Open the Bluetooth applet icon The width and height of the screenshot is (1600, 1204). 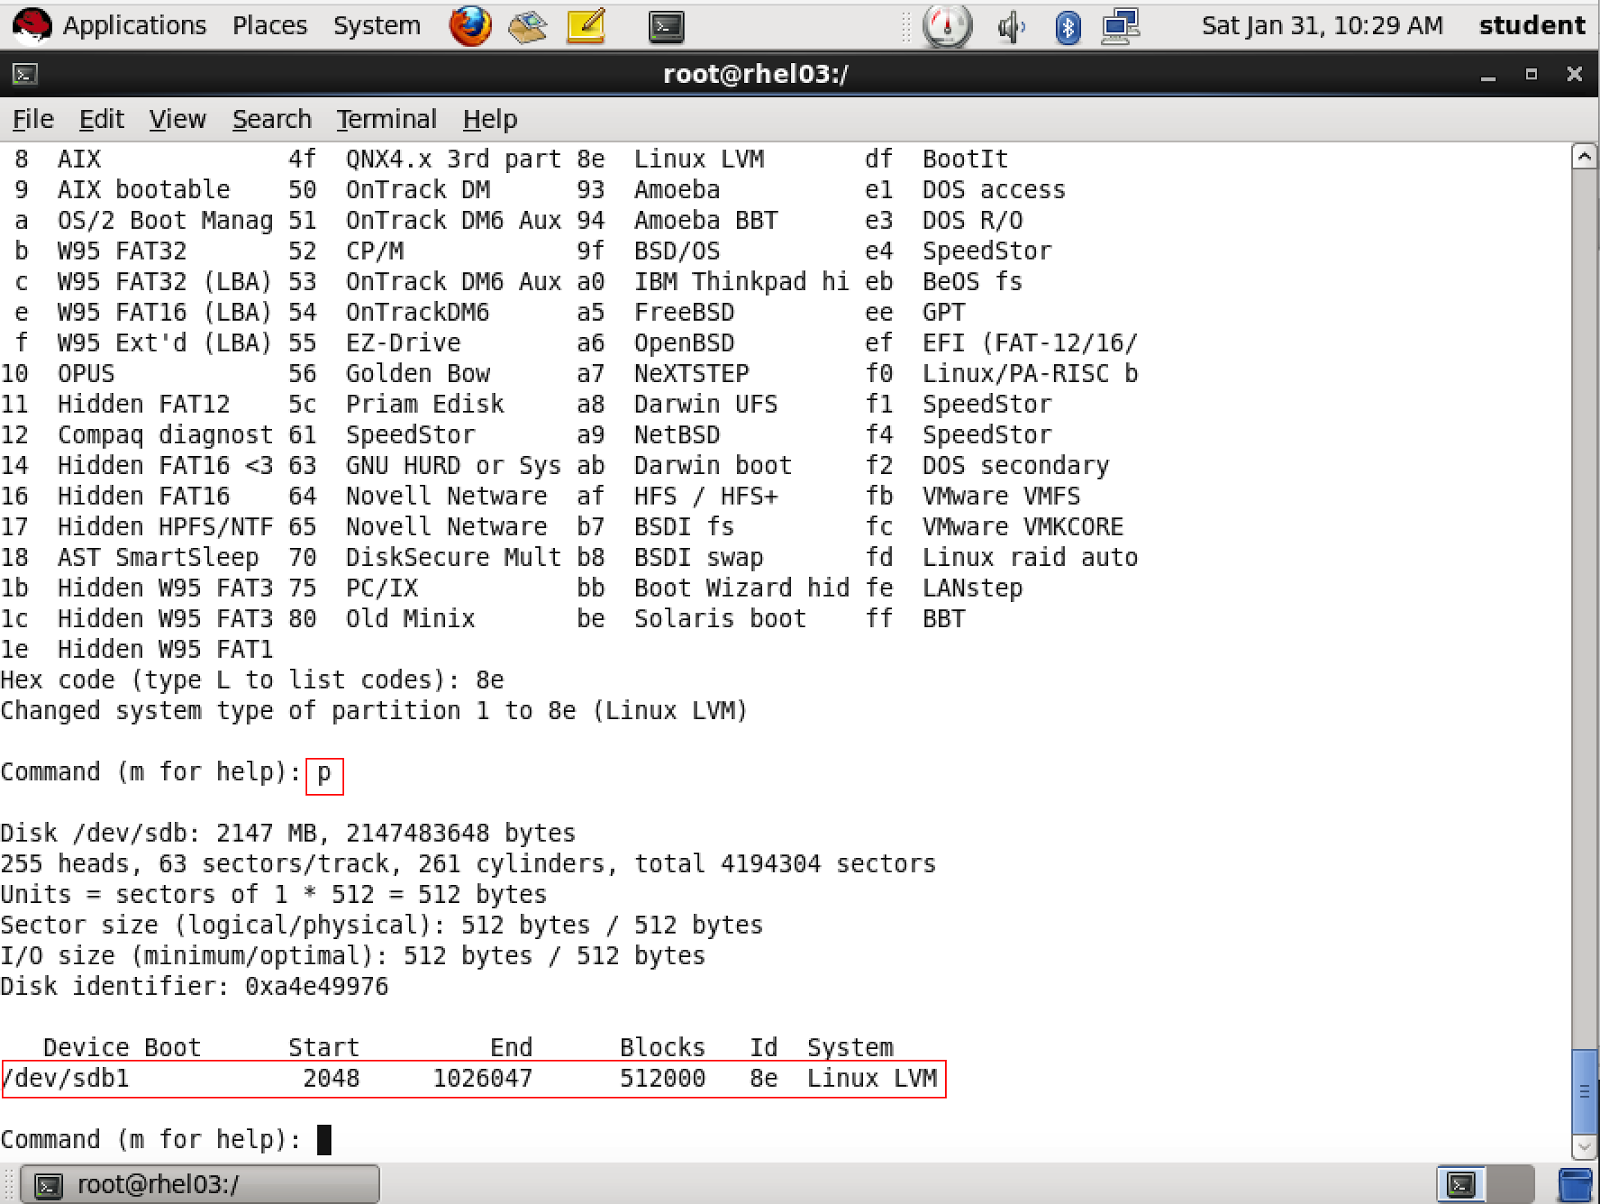1068,27
